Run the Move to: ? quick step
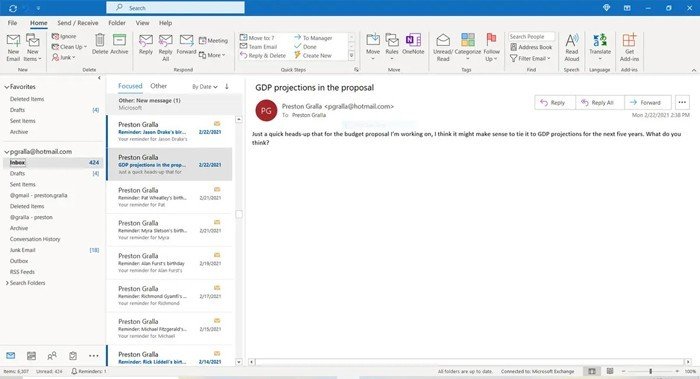The width and height of the screenshot is (700, 379). coord(257,38)
